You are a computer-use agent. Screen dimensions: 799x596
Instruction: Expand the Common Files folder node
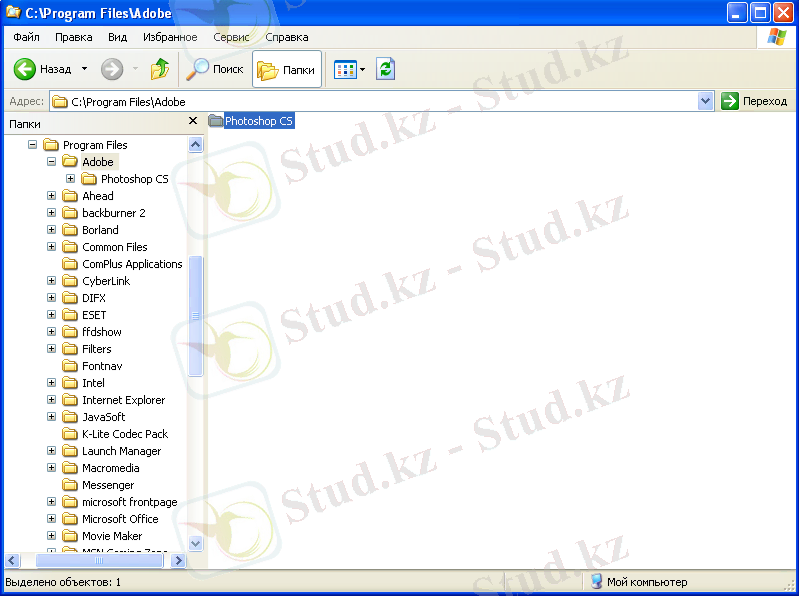[x=51, y=247]
